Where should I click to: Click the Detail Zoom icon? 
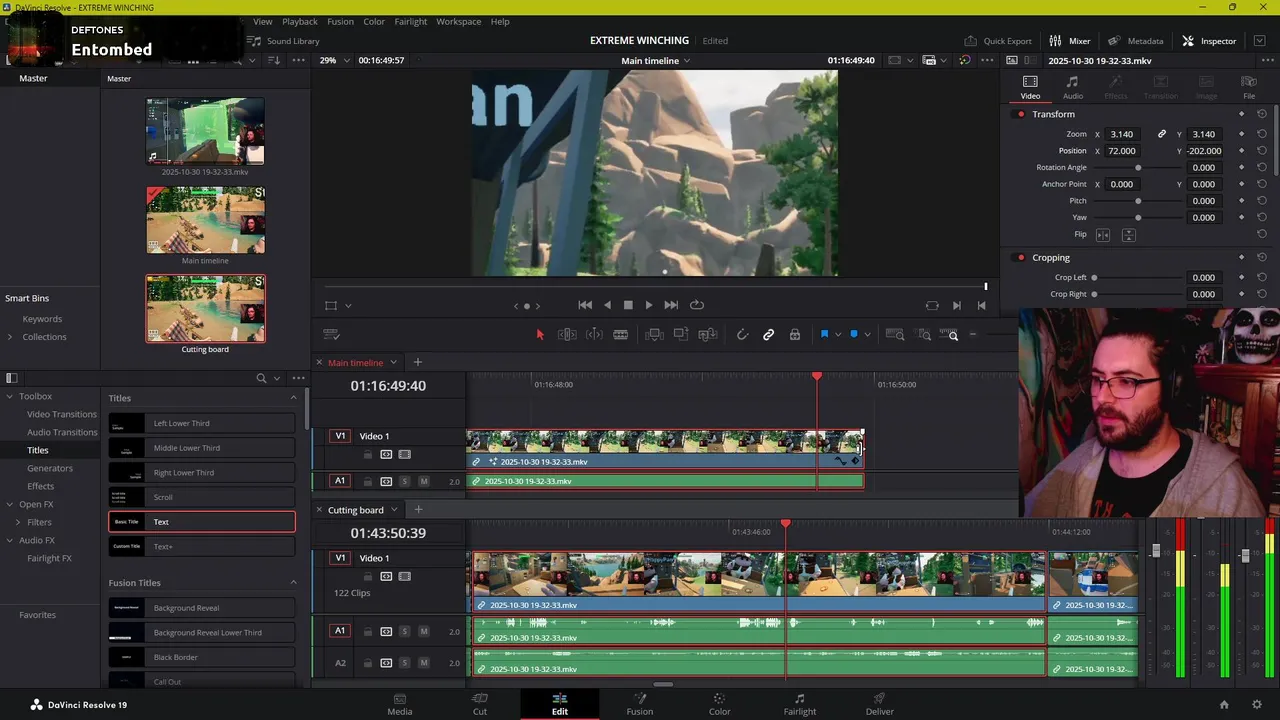(924, 335)
